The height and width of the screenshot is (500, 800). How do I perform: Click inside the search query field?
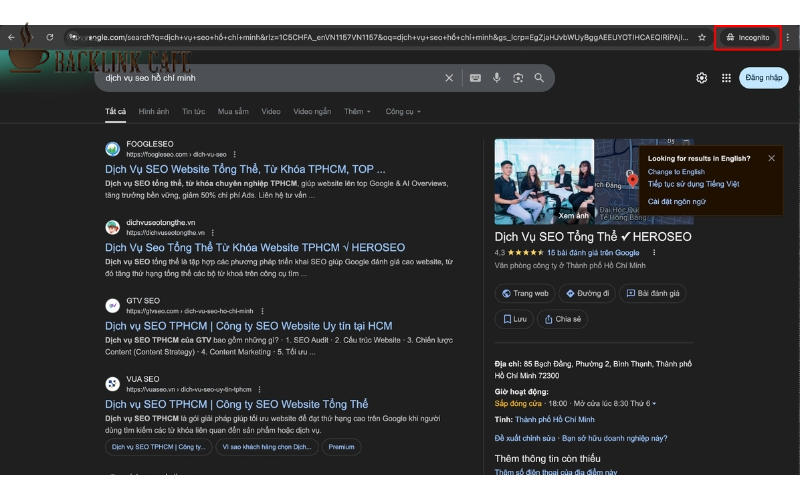tap(270, 78)
